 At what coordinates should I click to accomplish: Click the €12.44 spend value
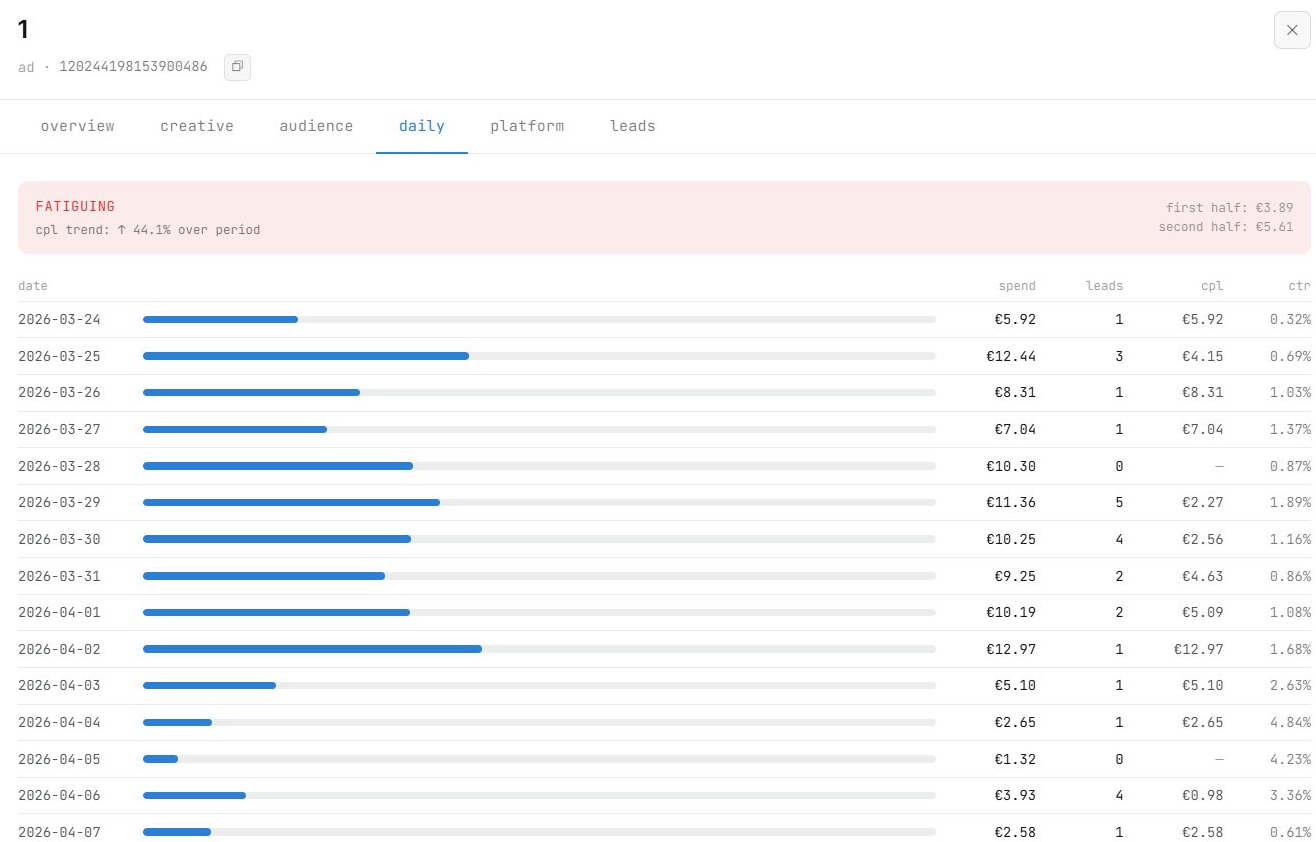click(x=1011, y=356)
